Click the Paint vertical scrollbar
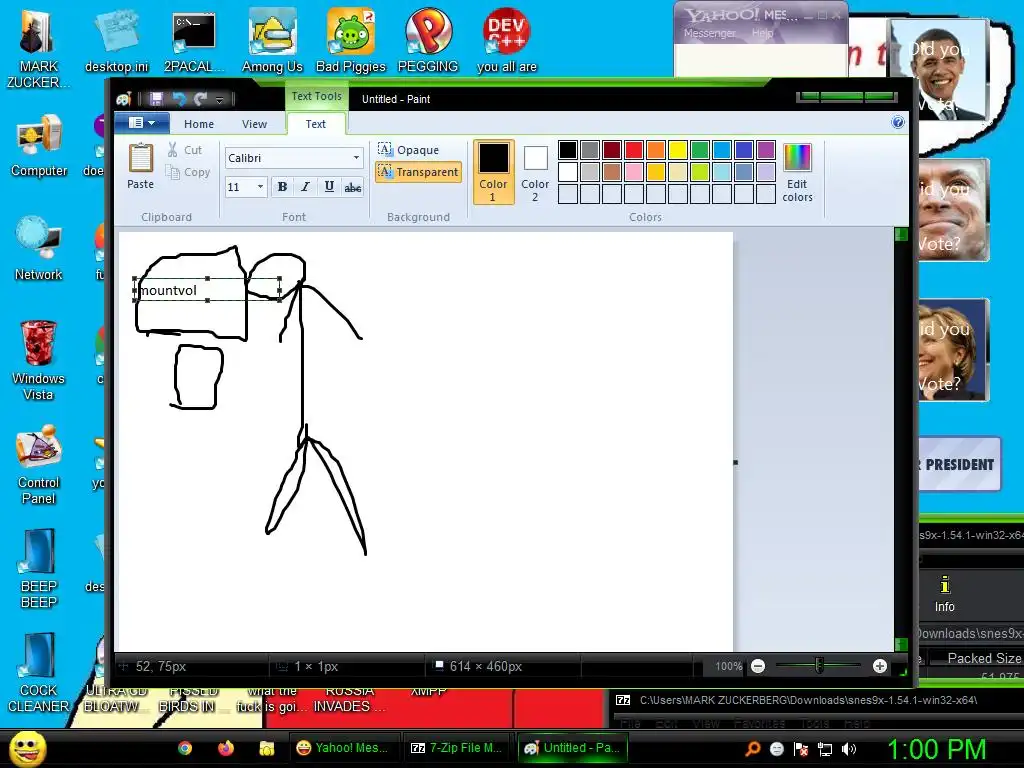Screen dimensions: 1024x768 901,439
